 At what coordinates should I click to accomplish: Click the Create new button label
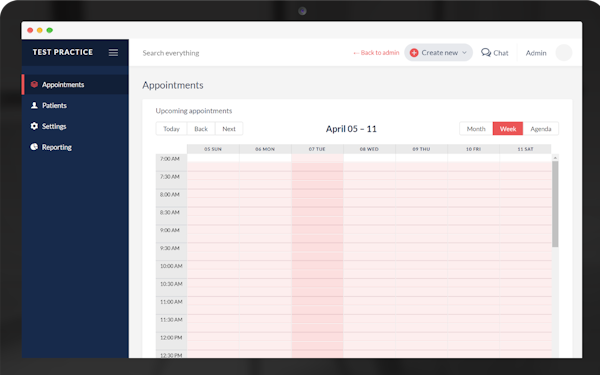point(440,52)
